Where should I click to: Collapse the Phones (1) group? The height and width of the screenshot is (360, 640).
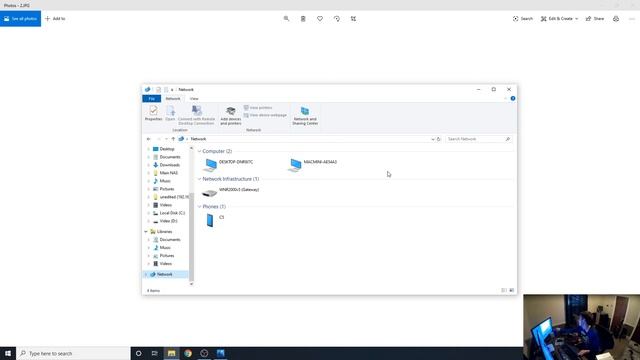(x=200, y=207)
